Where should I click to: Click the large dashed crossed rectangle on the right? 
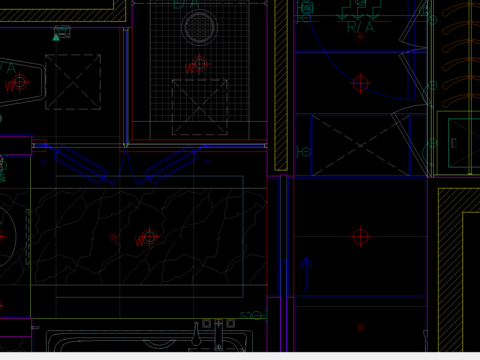click(360, 145)
